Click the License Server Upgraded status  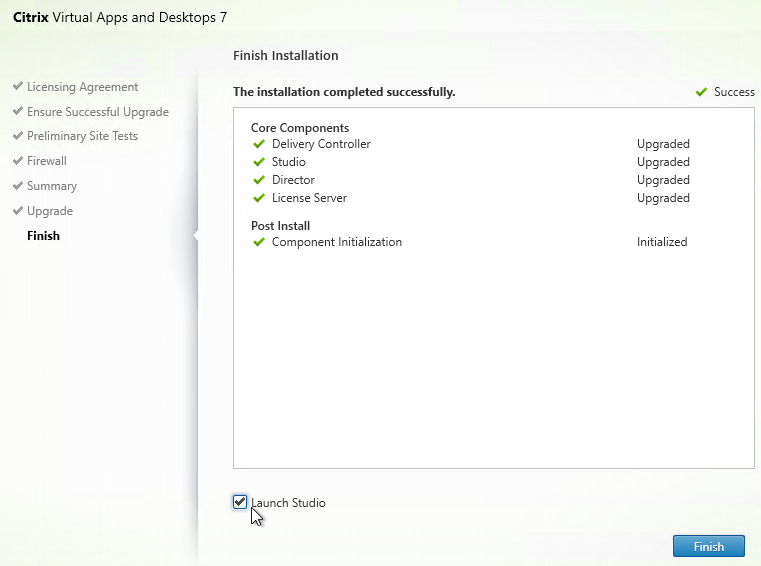pos(663,198)
